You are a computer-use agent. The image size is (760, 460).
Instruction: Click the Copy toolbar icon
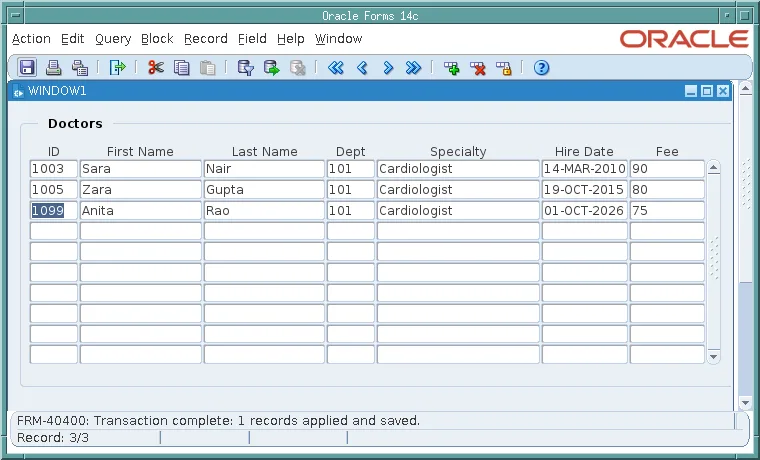[x=182, y=67]
